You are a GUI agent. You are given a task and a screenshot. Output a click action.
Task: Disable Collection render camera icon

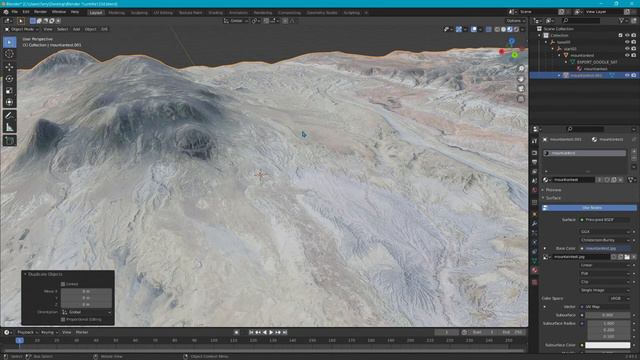634,36
